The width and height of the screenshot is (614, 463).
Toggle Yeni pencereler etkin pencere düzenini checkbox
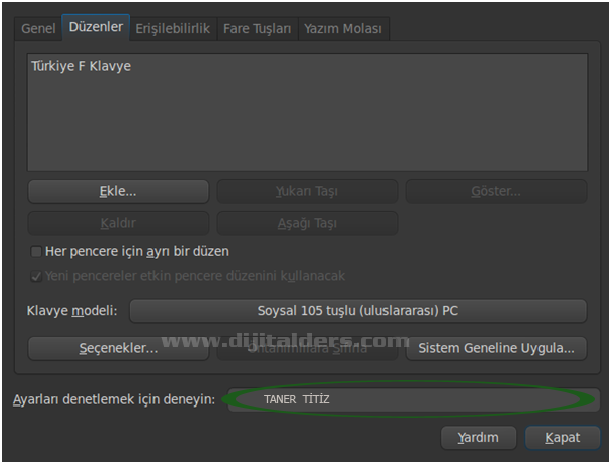36,277
